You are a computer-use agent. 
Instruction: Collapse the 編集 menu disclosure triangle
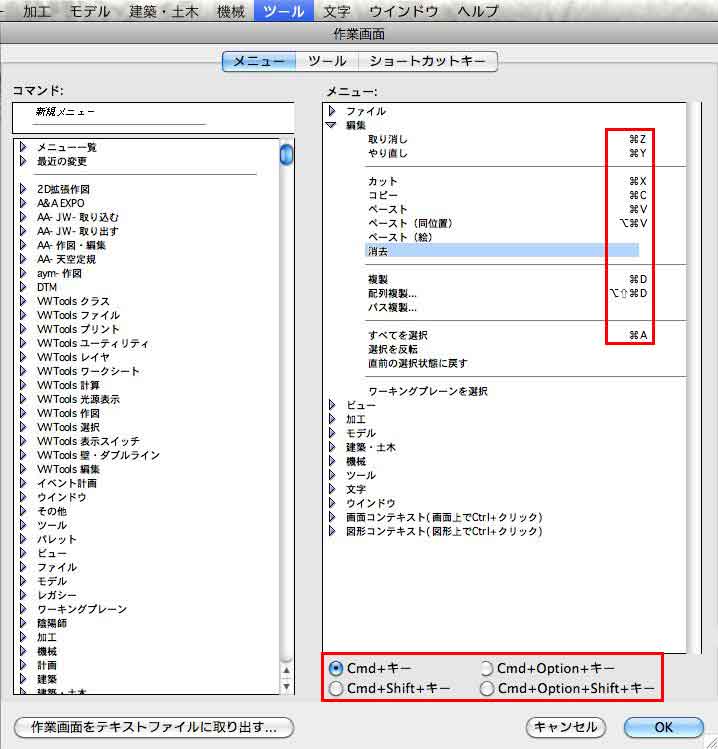click(x=332, y=125)
